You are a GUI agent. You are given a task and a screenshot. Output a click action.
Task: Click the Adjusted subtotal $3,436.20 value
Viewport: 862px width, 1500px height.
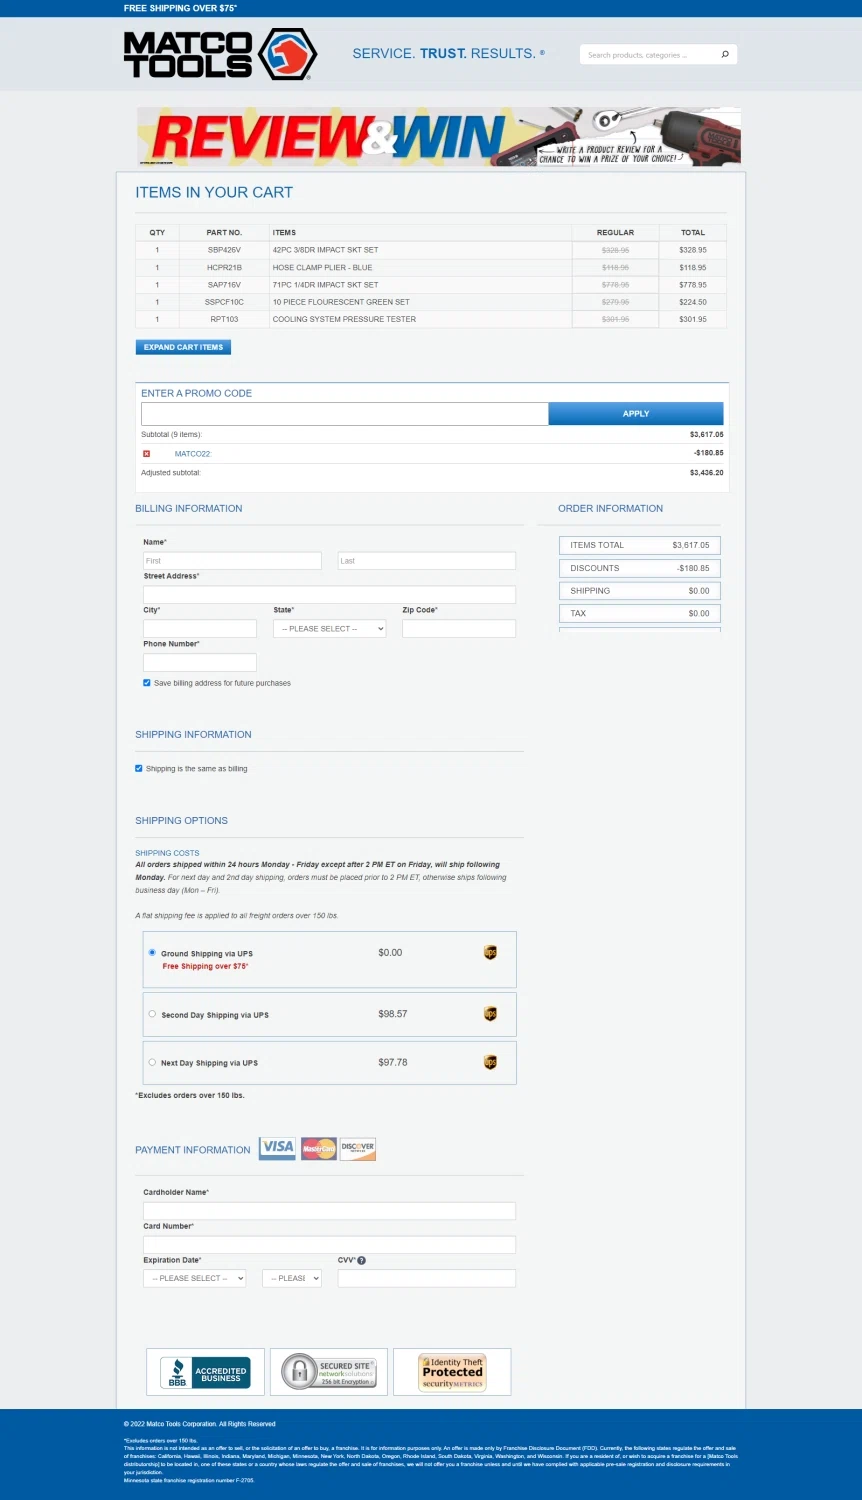706,473
